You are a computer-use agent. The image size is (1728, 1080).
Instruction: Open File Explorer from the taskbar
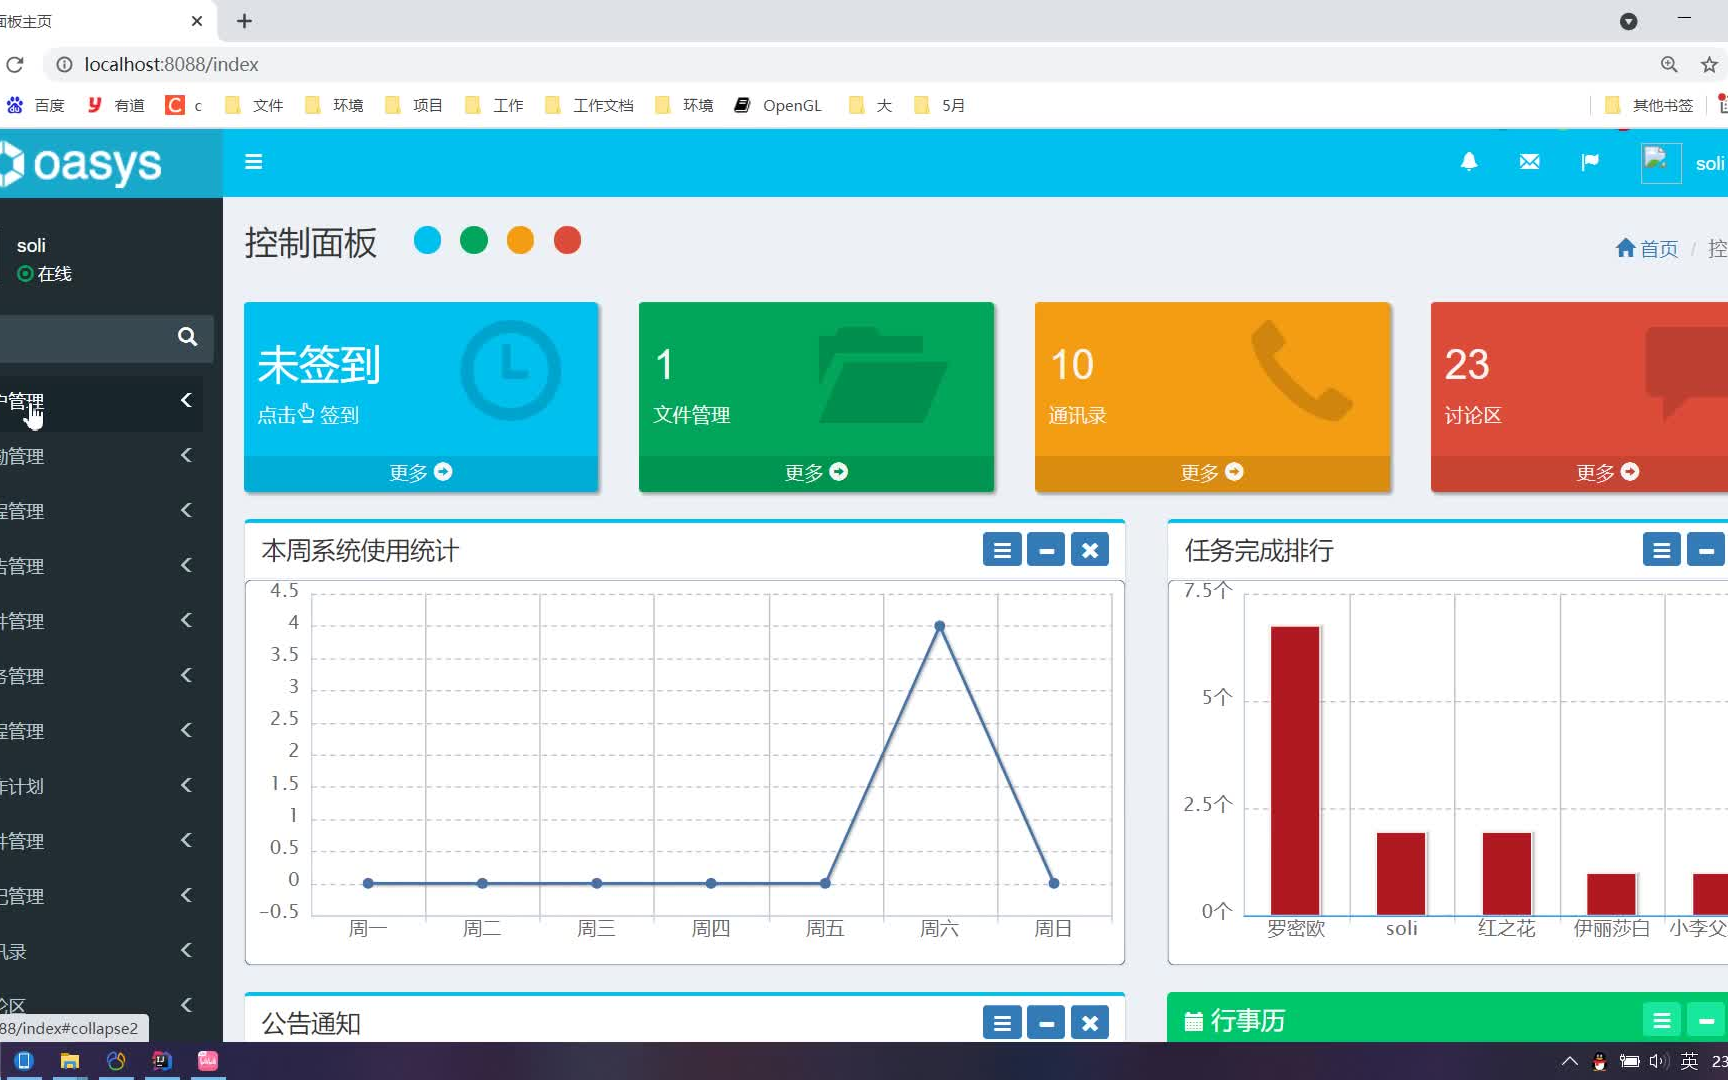point(70,1061)
